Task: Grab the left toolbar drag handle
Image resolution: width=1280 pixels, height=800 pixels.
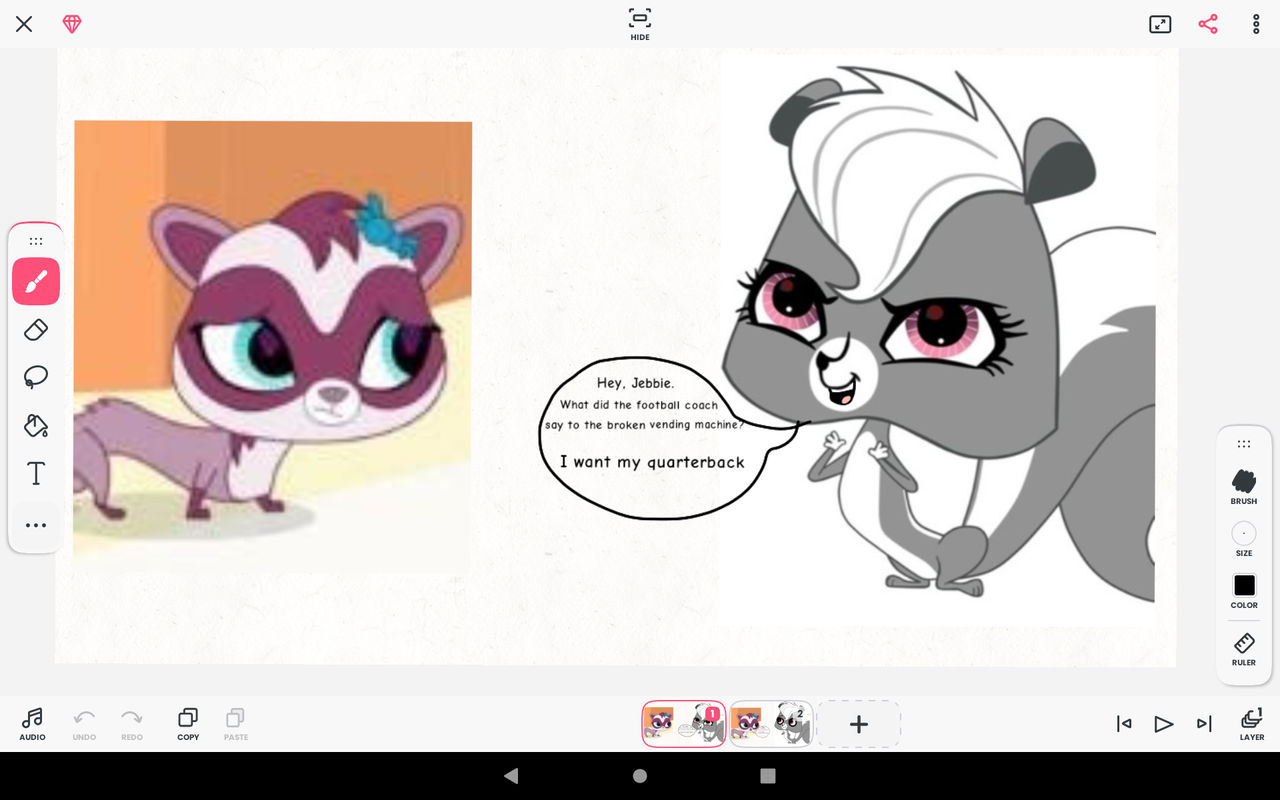Action: [36, 241]
